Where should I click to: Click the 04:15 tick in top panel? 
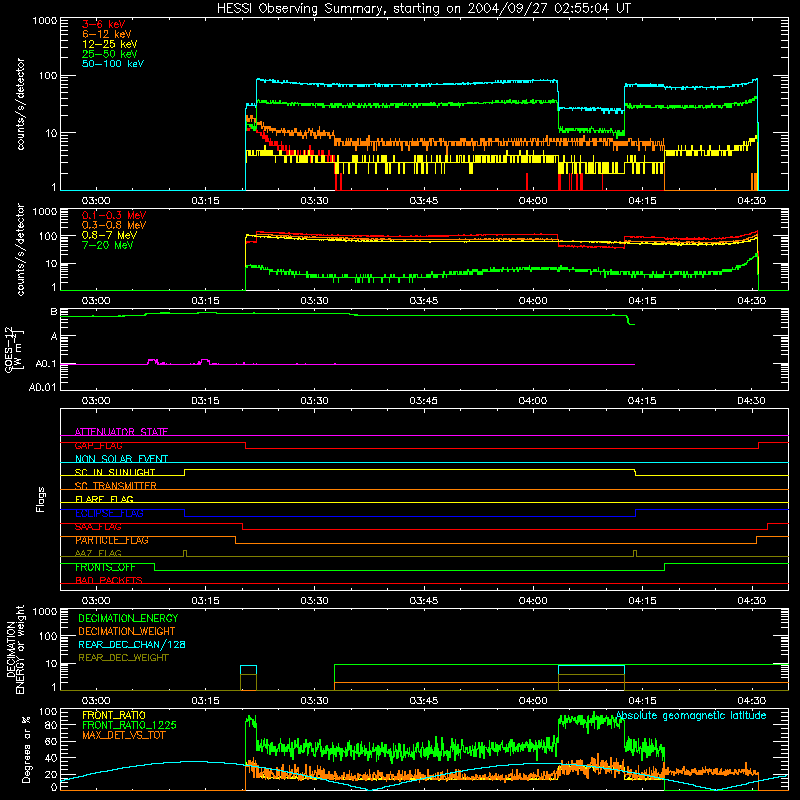point(642,201)
